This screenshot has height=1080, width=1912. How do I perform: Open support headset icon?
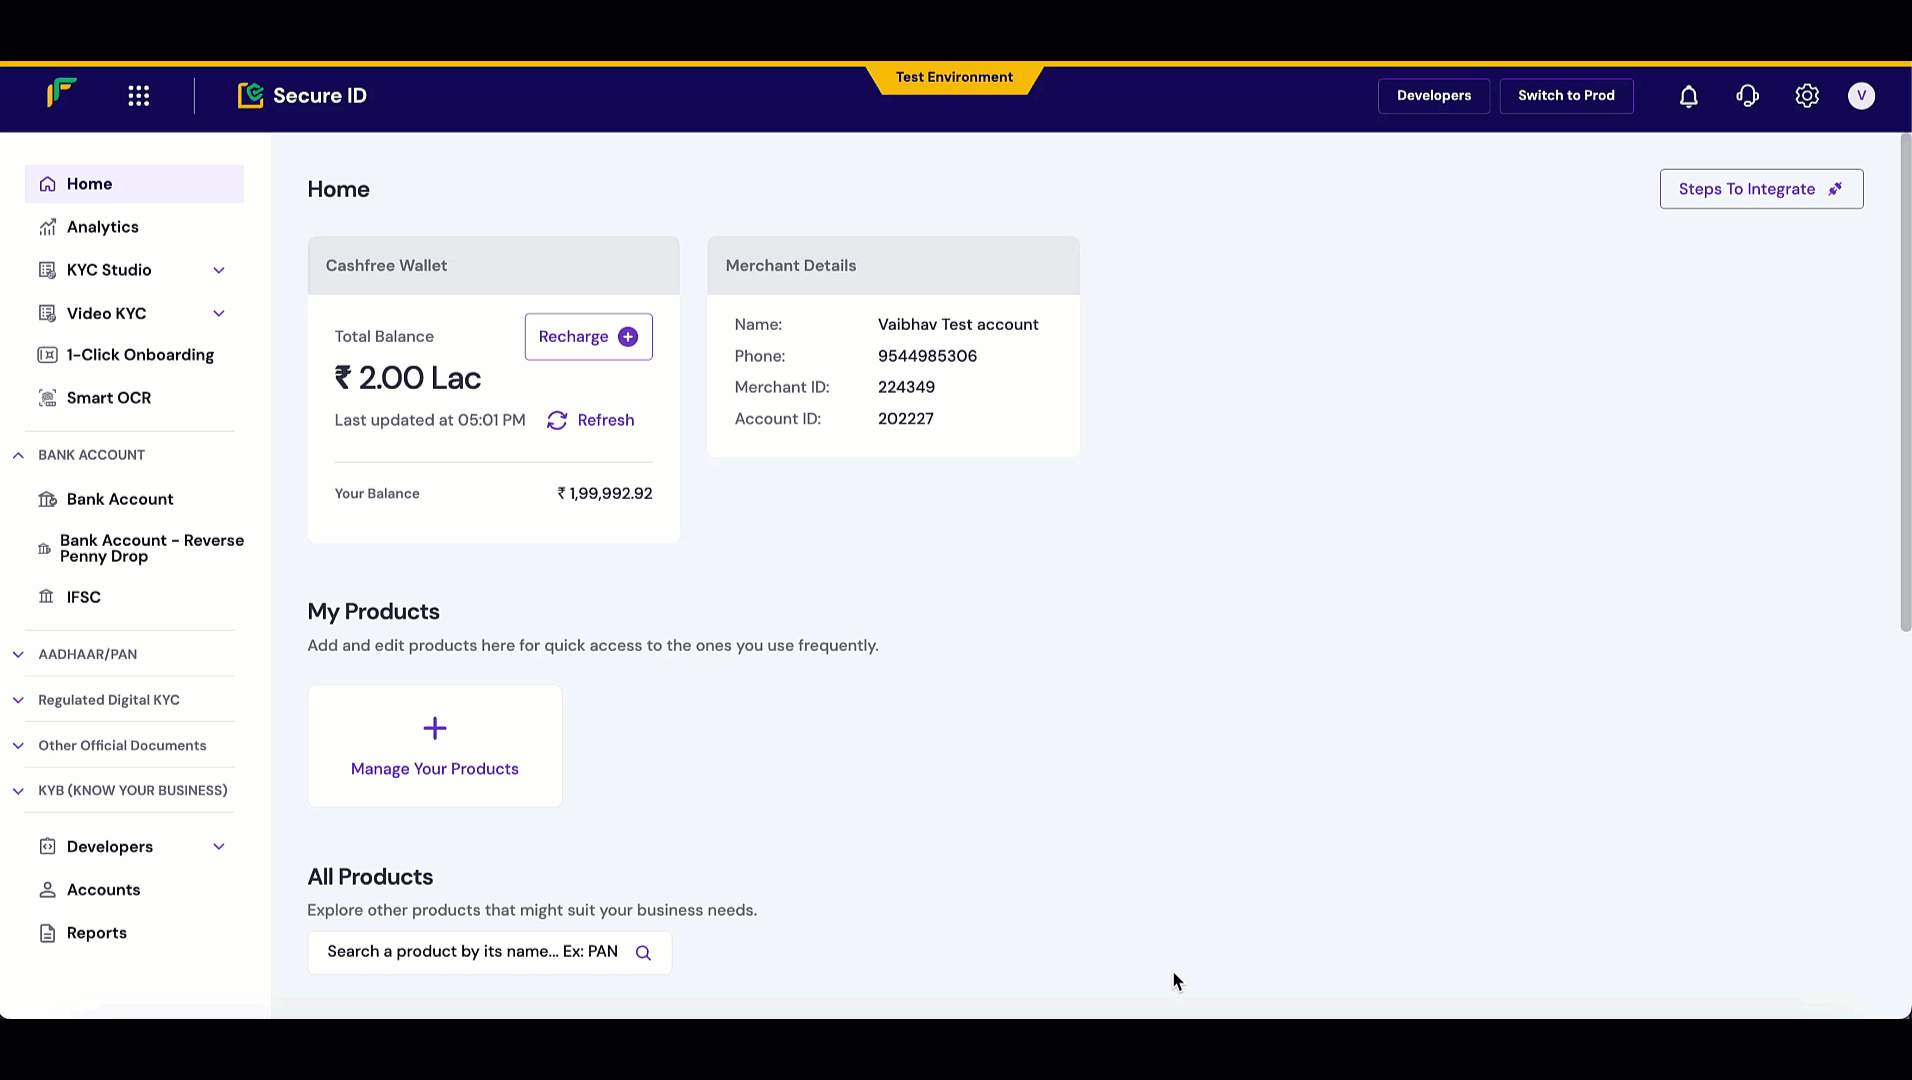1747,96
